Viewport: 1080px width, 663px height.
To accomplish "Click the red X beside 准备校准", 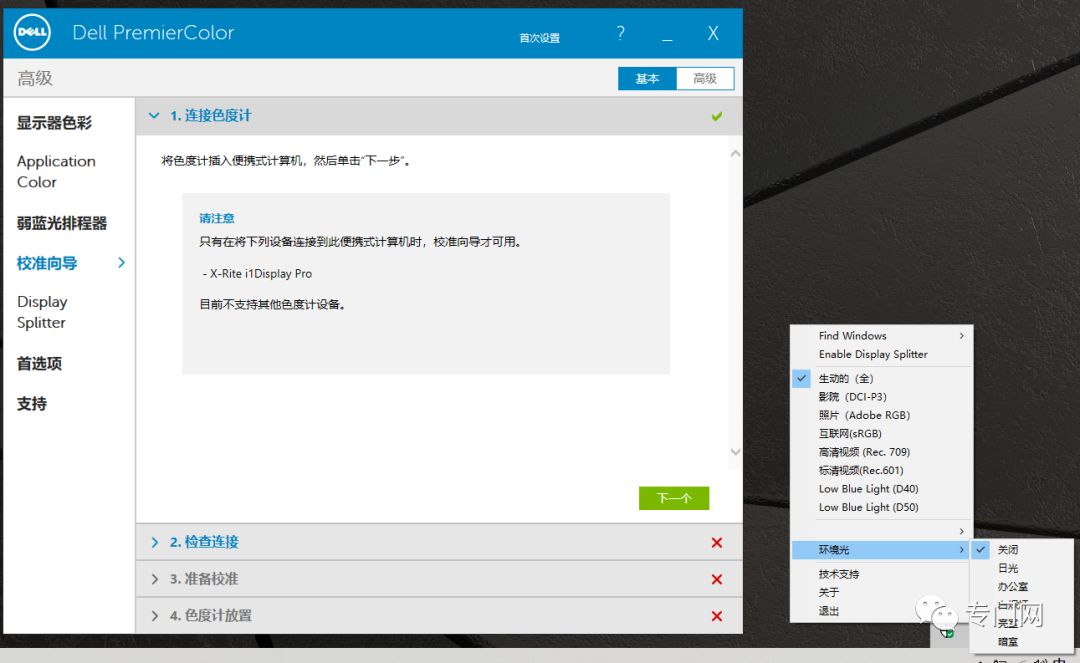I will point(717,579).
